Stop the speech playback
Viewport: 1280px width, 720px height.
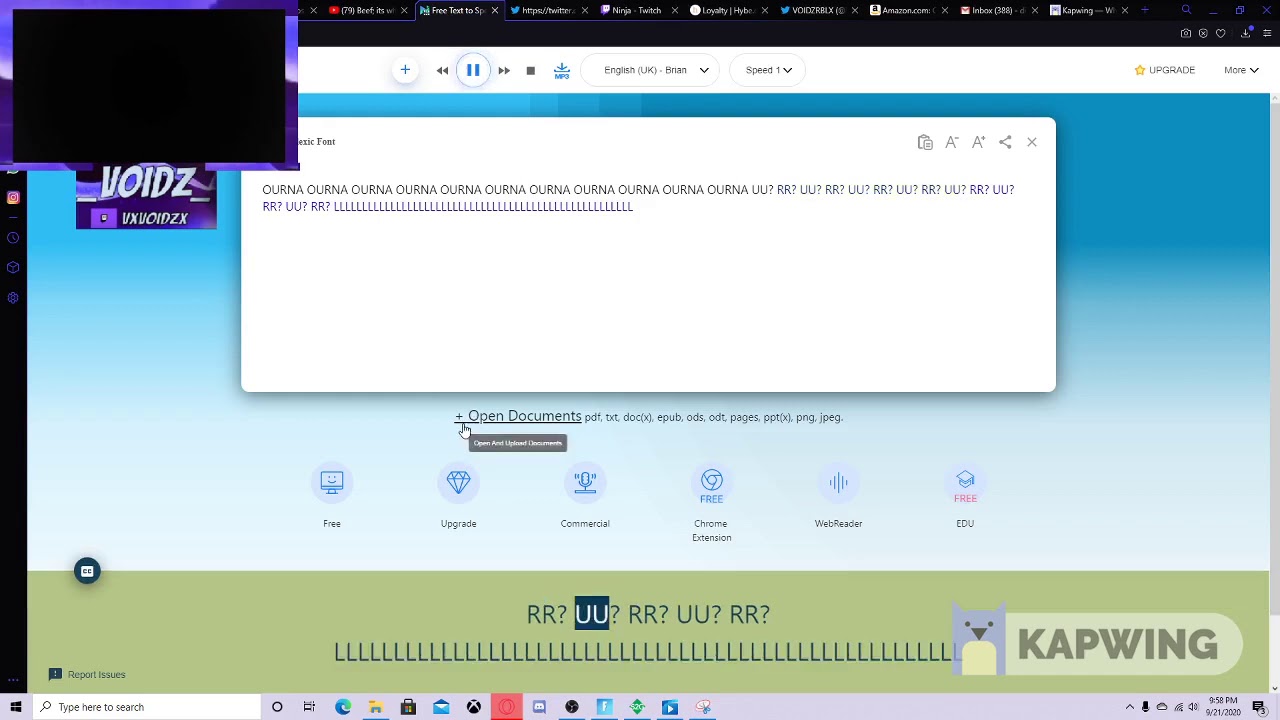531,70
